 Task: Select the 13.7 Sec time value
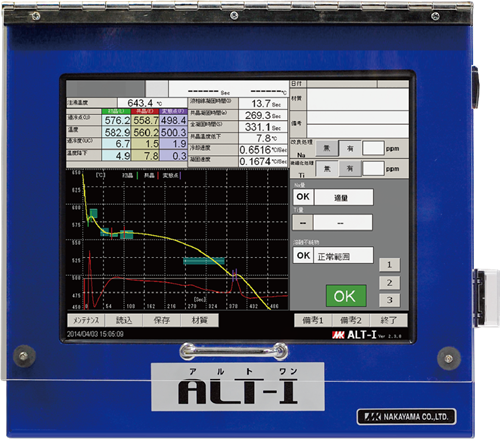point(263,103)
